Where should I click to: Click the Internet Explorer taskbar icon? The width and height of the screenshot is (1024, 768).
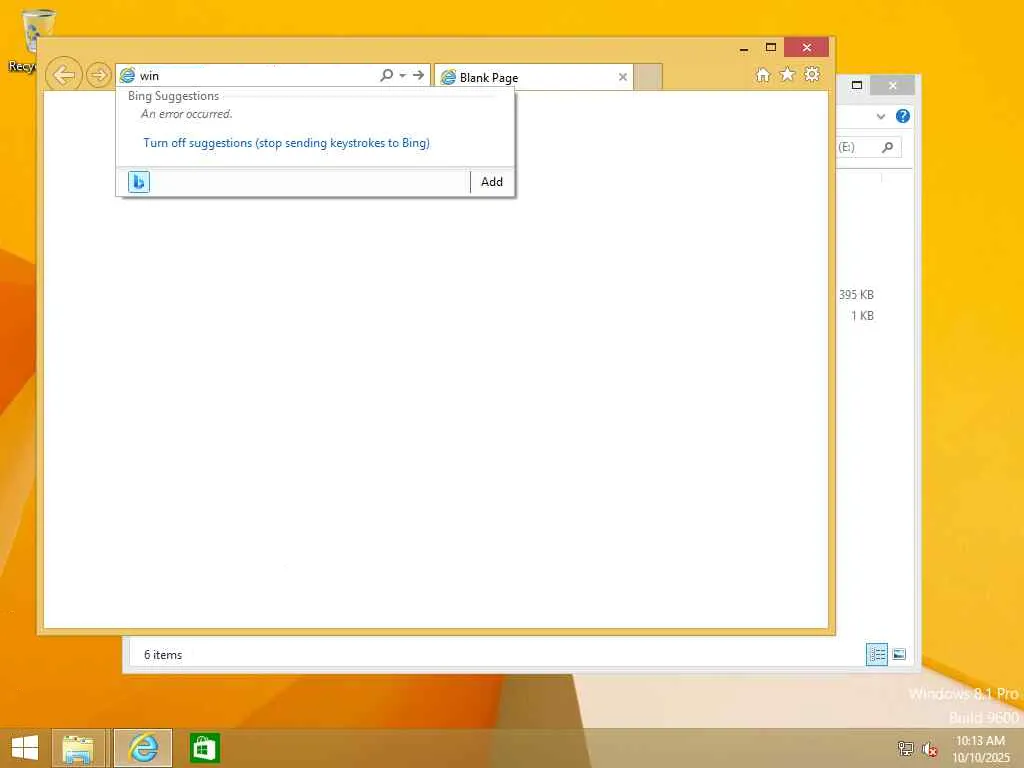click(x=143, y=748)
